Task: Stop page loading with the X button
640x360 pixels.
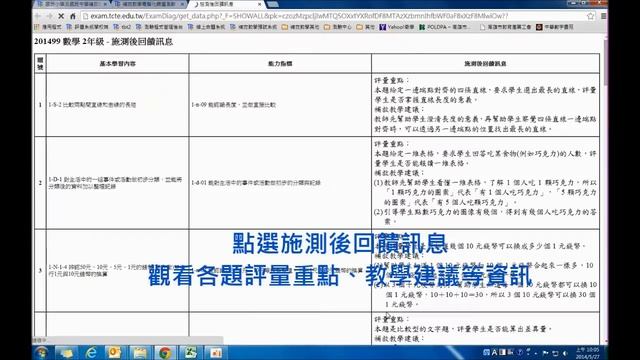Action: (x=61, y=16)
